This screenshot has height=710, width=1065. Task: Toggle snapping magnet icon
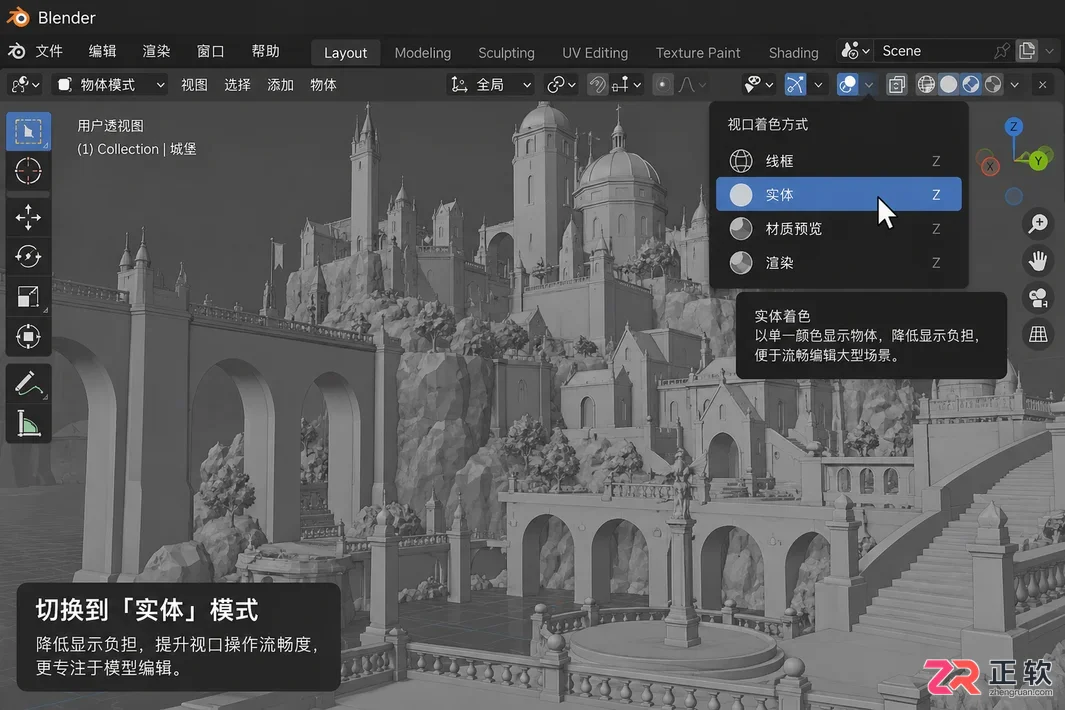[x=597, y=85]
